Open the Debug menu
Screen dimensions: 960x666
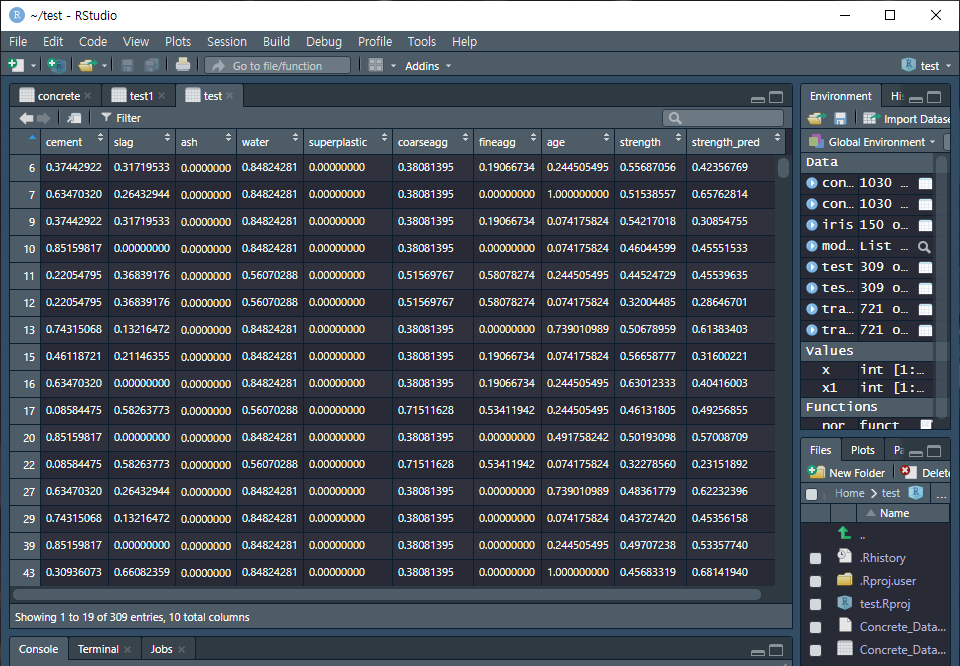(324, 42)
